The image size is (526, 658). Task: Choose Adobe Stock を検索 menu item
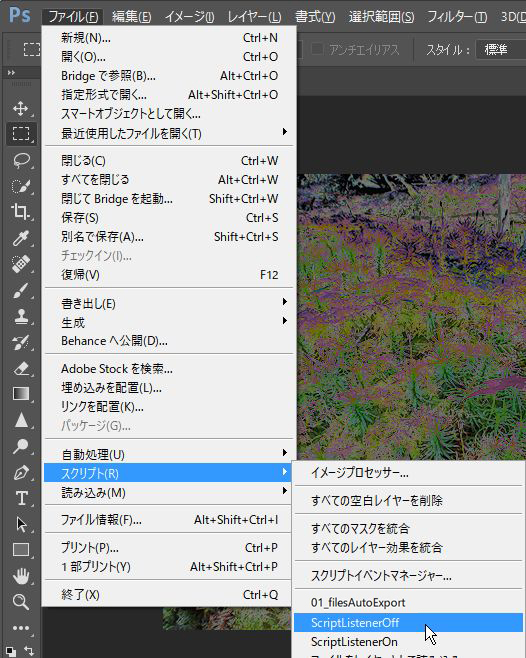[170, 369]
